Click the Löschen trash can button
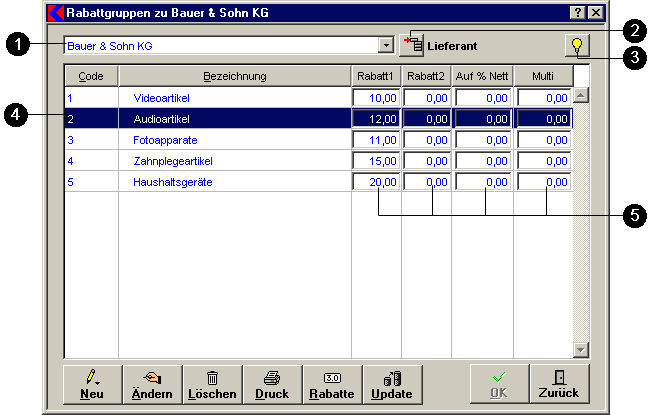 [x=212, y=383]
